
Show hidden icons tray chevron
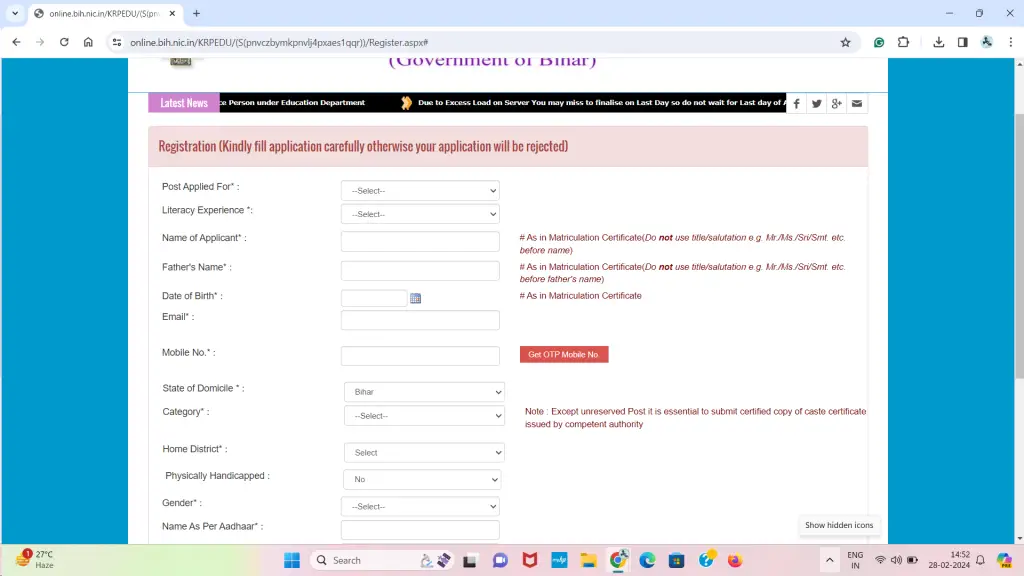[829, 560]
